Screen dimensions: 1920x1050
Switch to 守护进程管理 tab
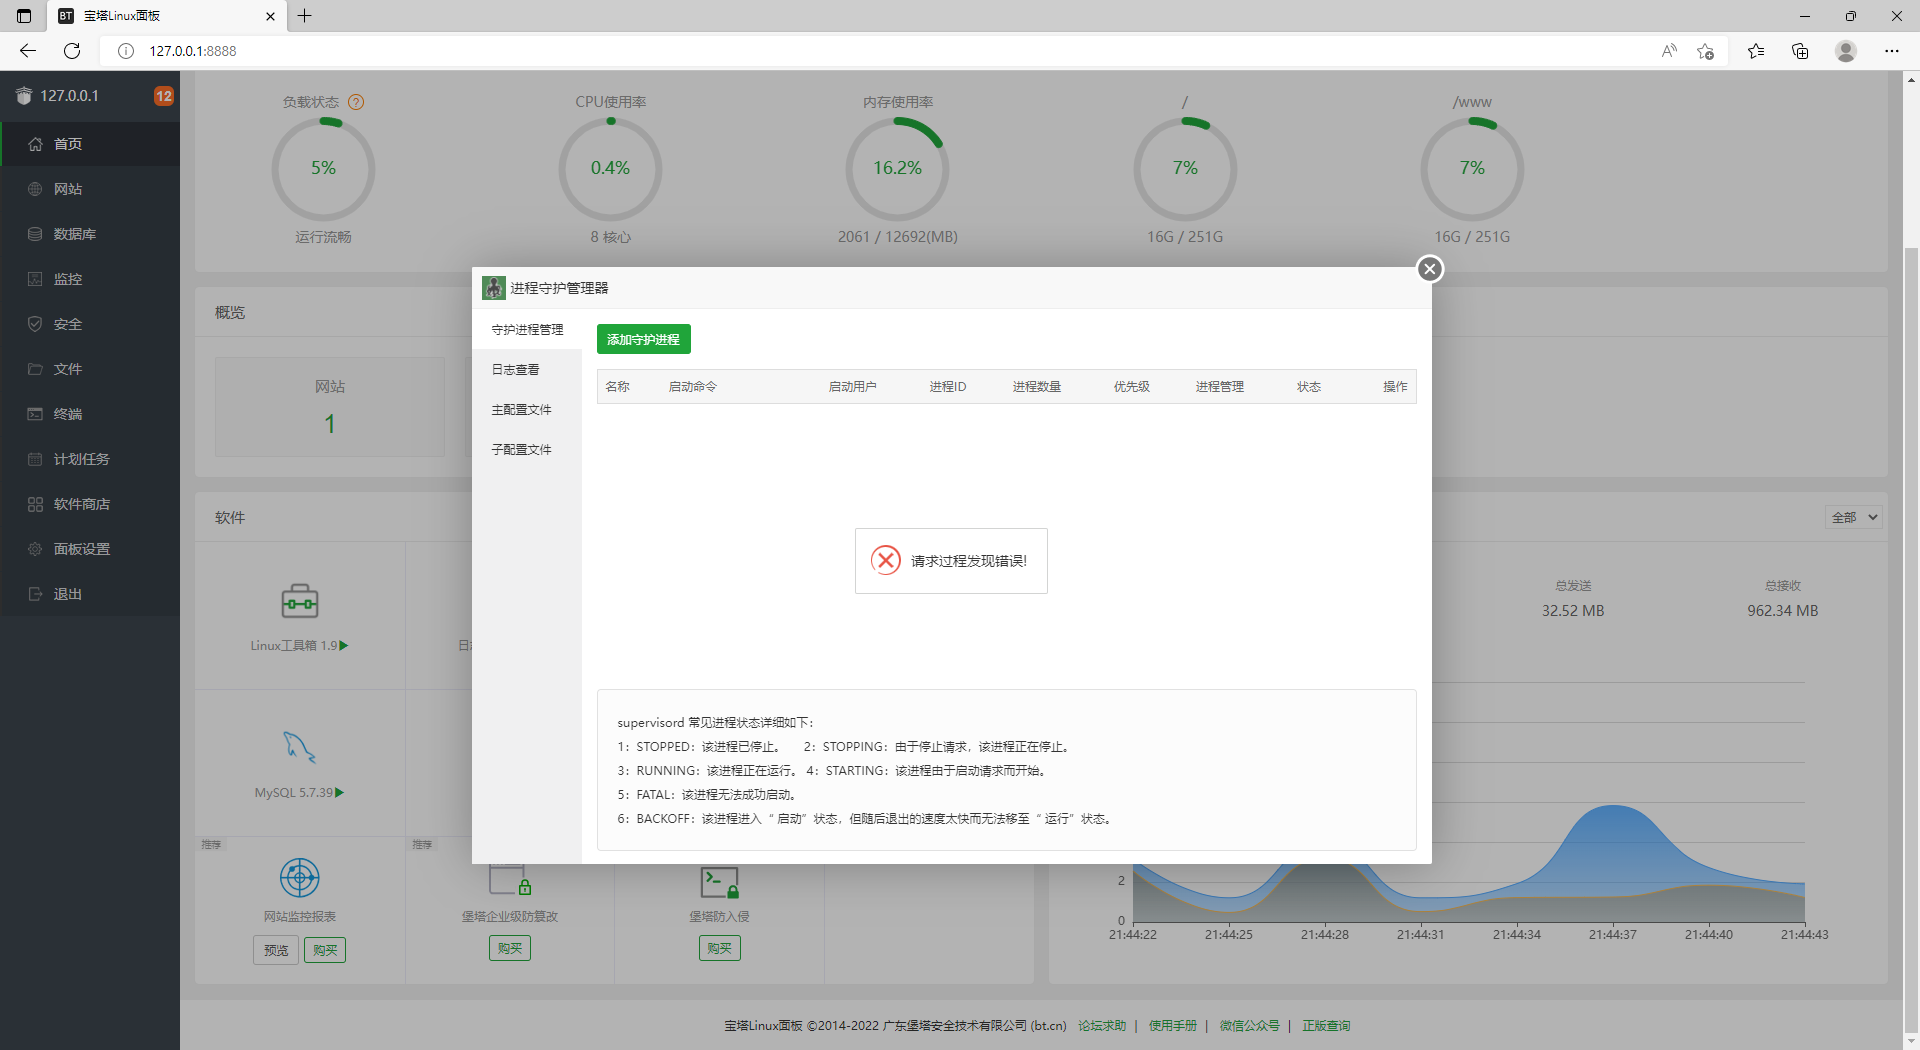[x=527, y=329]
